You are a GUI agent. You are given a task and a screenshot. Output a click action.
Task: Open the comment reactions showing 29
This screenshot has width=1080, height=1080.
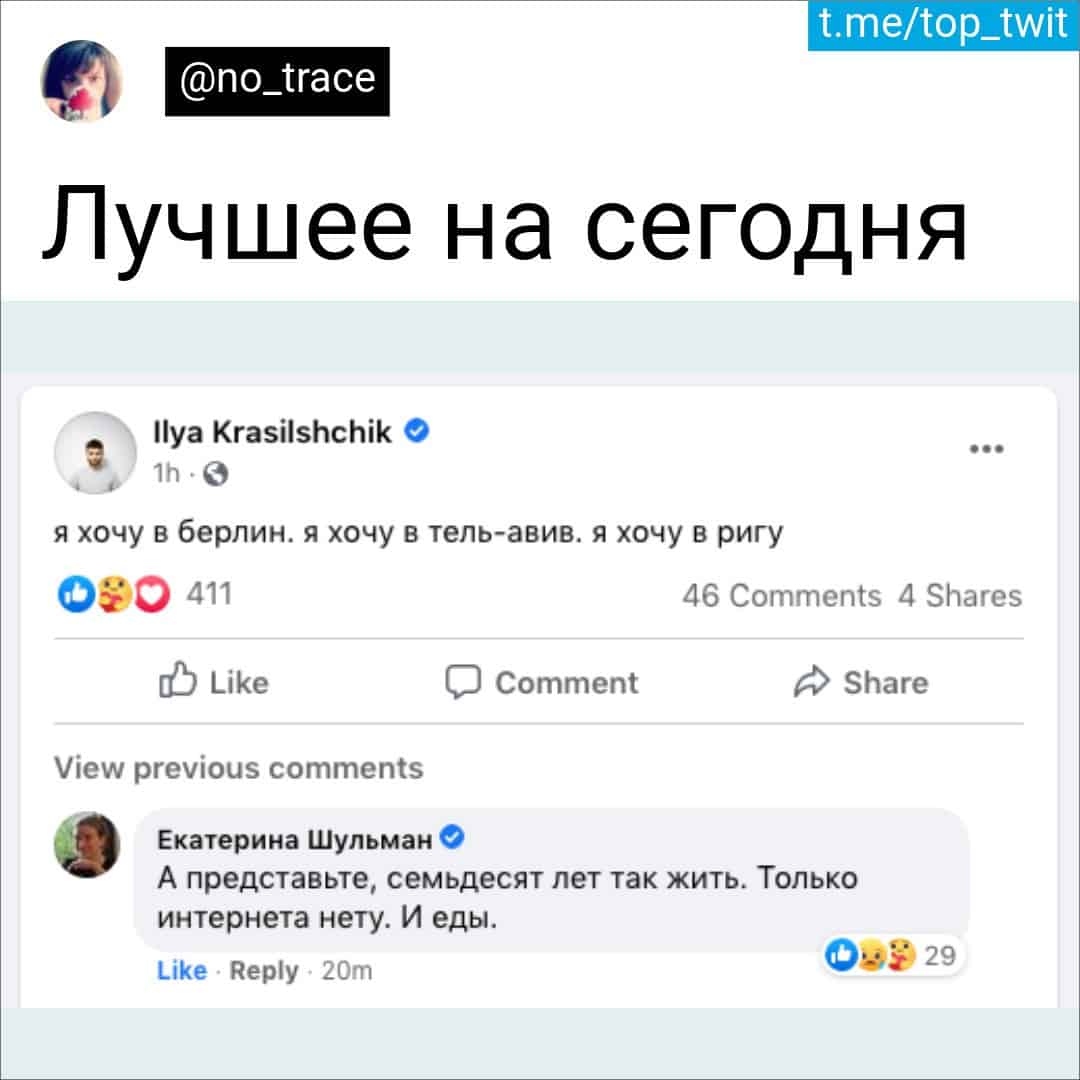(x=892, y=955)
